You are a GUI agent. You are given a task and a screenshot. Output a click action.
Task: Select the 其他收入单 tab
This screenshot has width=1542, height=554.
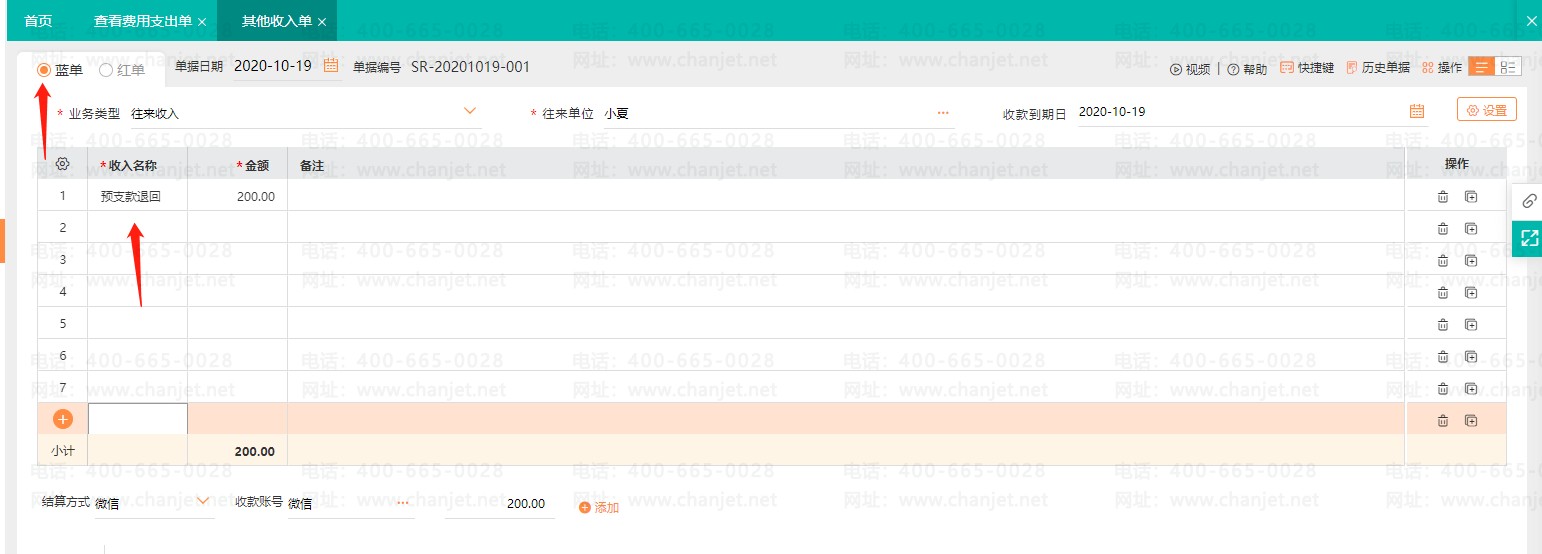coord(277,21)
